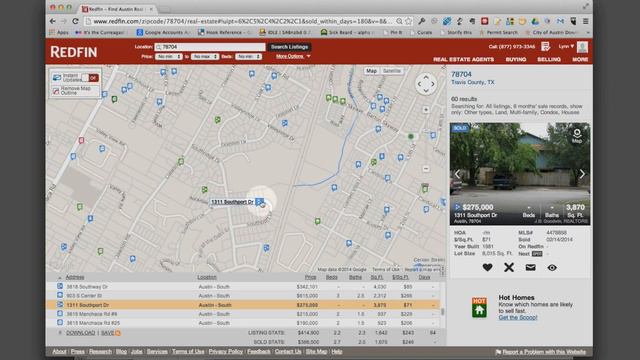Viewport: 640px width, 360px height.
Task: Open the Privacy Policy footer link
Action: [226, 351]
